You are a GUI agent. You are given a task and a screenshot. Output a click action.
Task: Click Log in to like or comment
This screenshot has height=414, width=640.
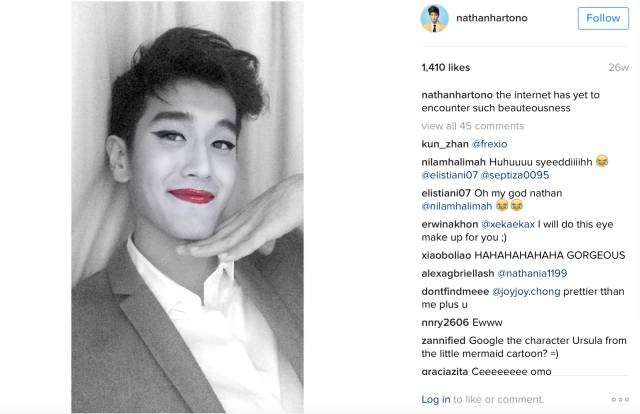[x=436, y=399]
